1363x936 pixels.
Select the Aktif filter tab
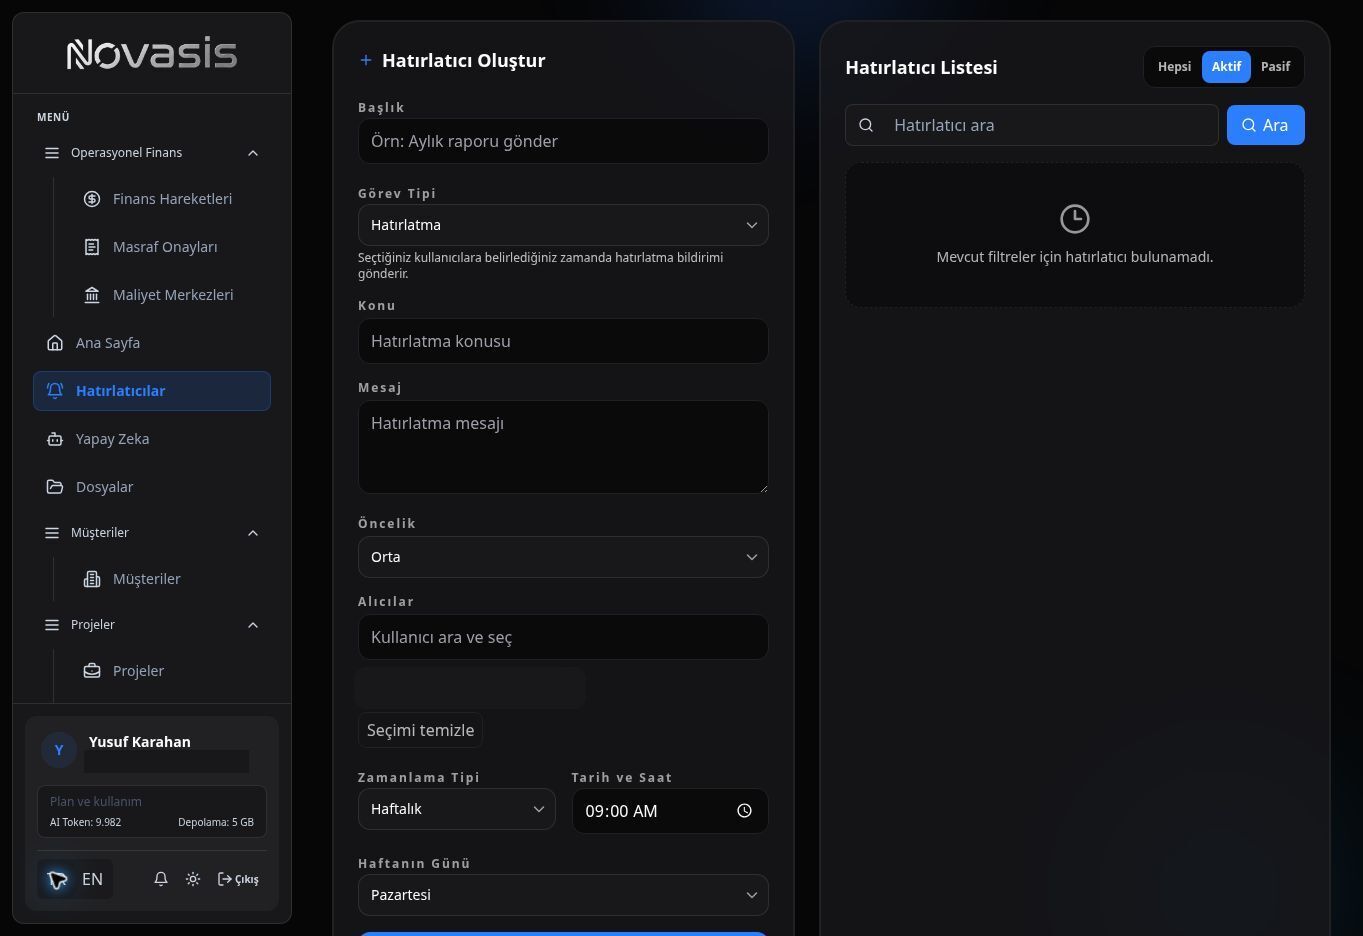[x=1226, y=67]
